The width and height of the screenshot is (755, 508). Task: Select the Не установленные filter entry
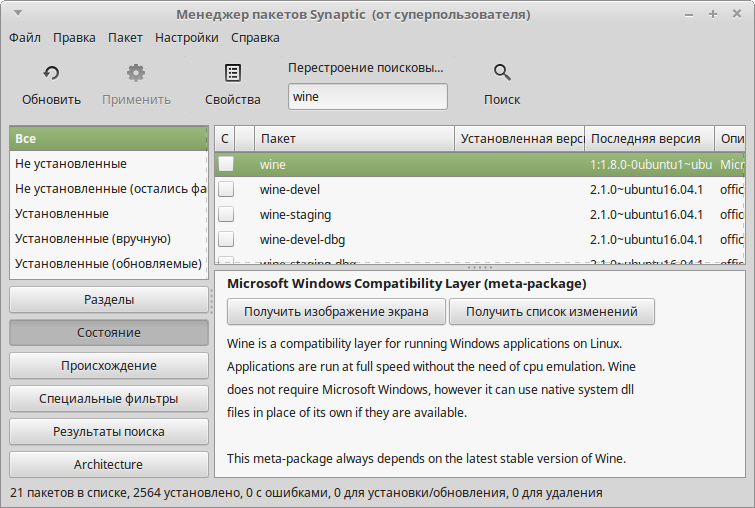click(109, 164)
